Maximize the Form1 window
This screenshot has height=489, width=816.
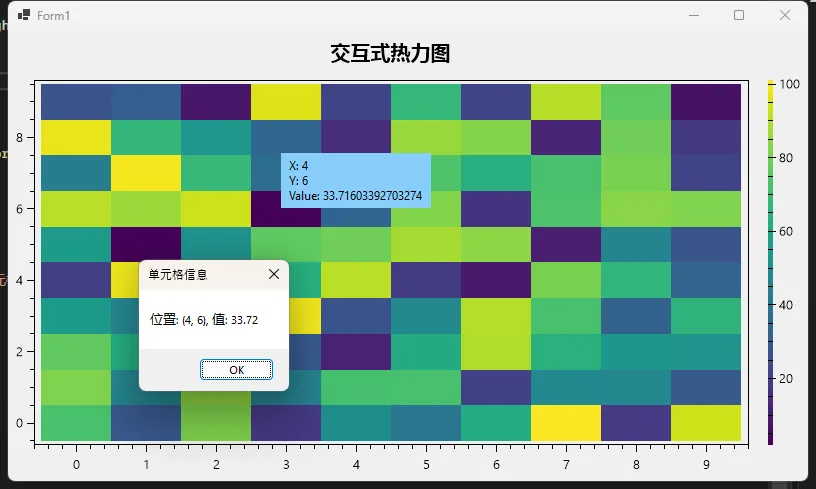pos(739,16)
